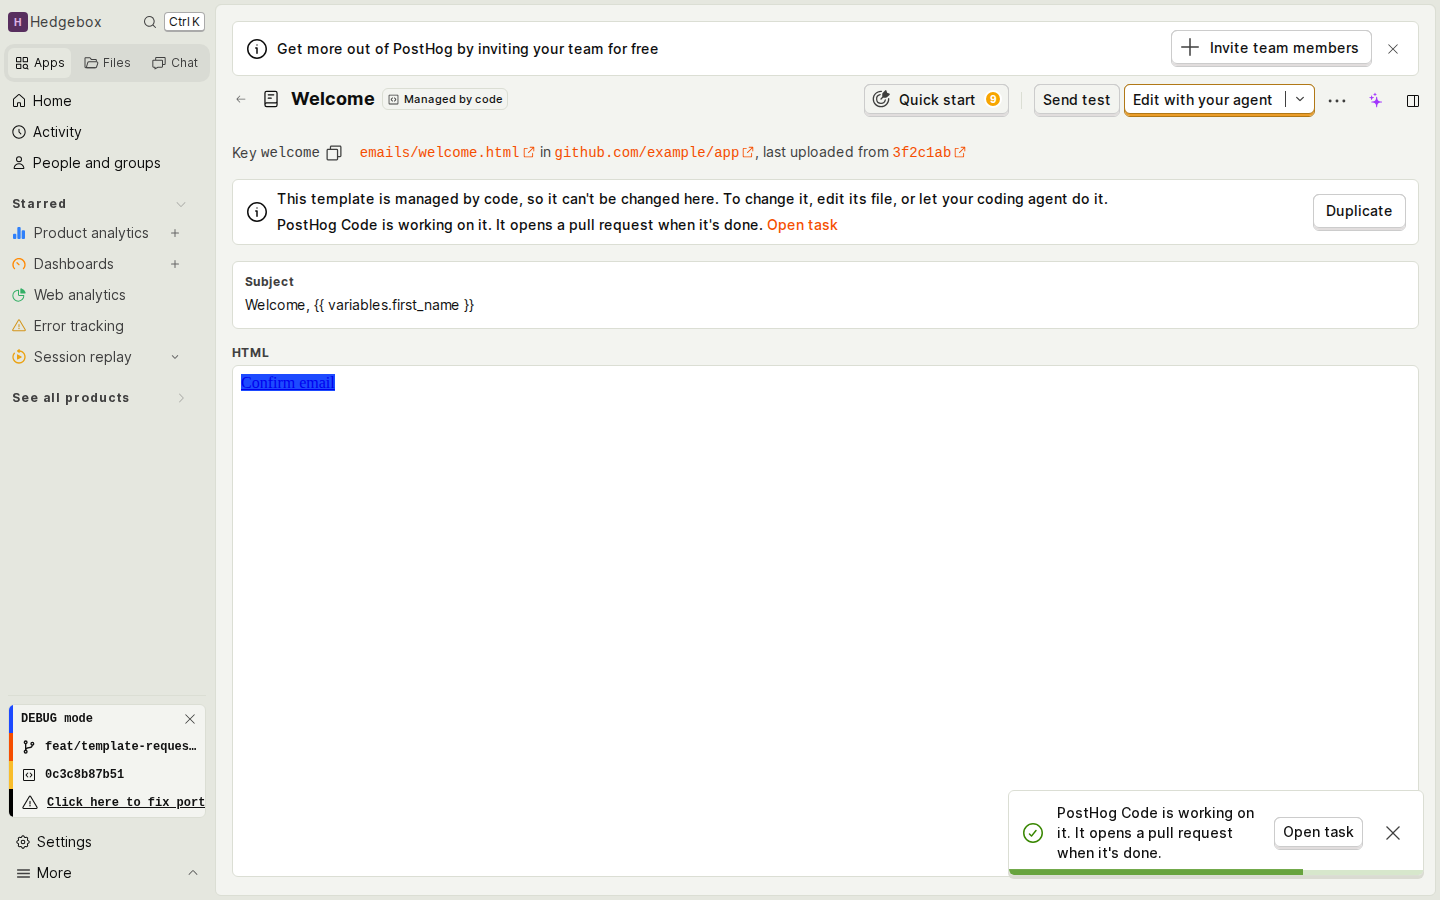Viewport: 1440px width, 900px height.
Task: Open Session replay
Action: [x=83, y=357]
